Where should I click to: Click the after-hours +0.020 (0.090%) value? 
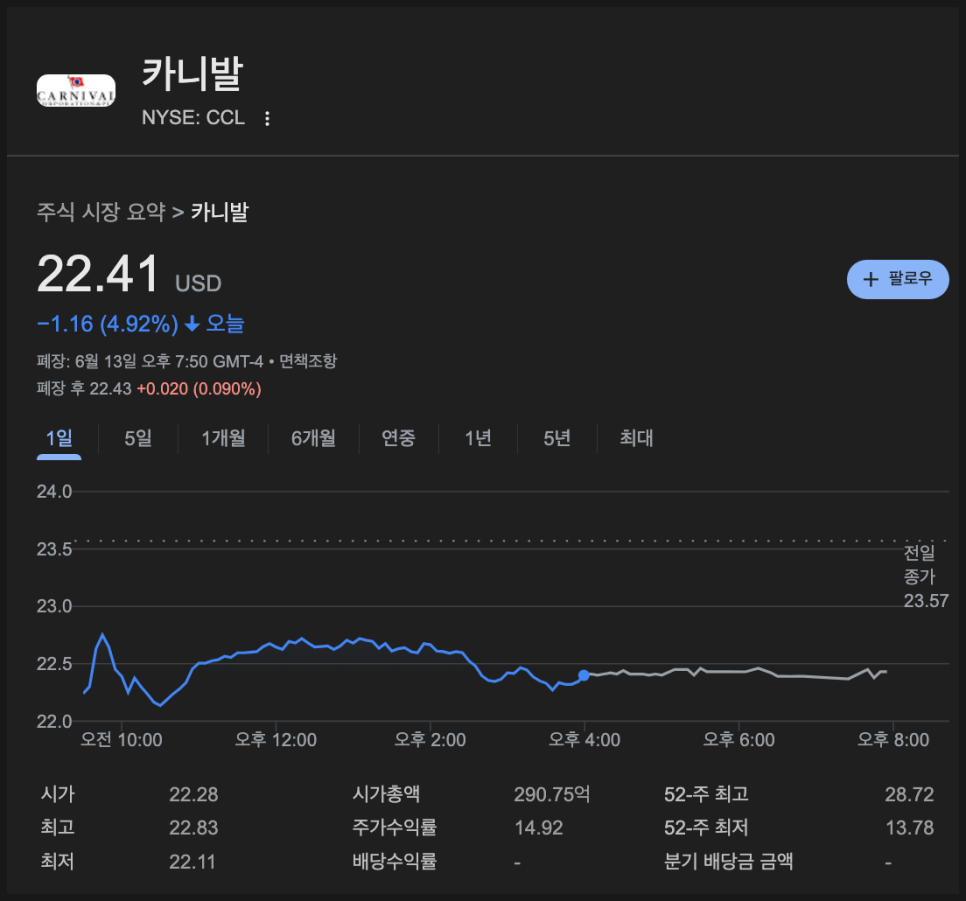tap(199, 389)
